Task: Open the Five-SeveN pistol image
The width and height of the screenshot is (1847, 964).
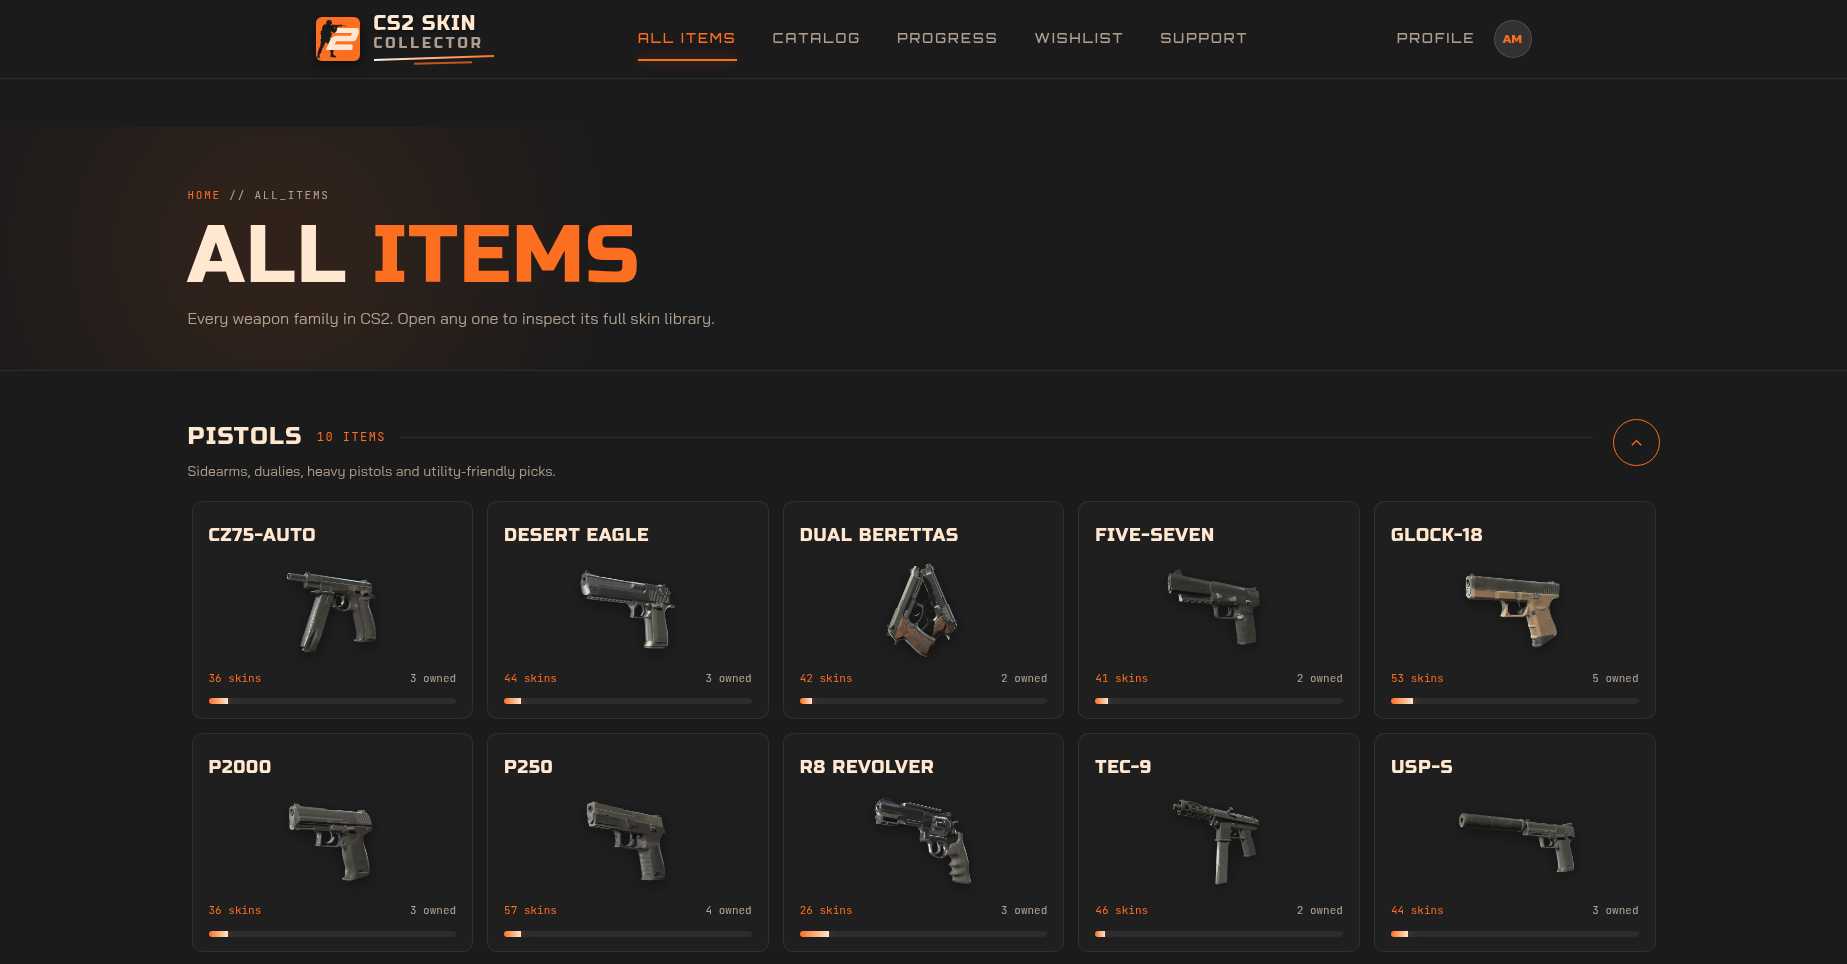Action: click(1216, 607)
